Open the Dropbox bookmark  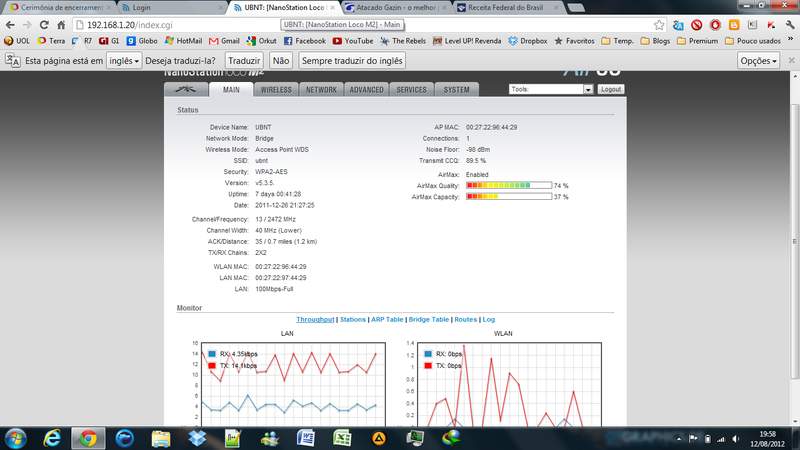(x=528, y=41)
